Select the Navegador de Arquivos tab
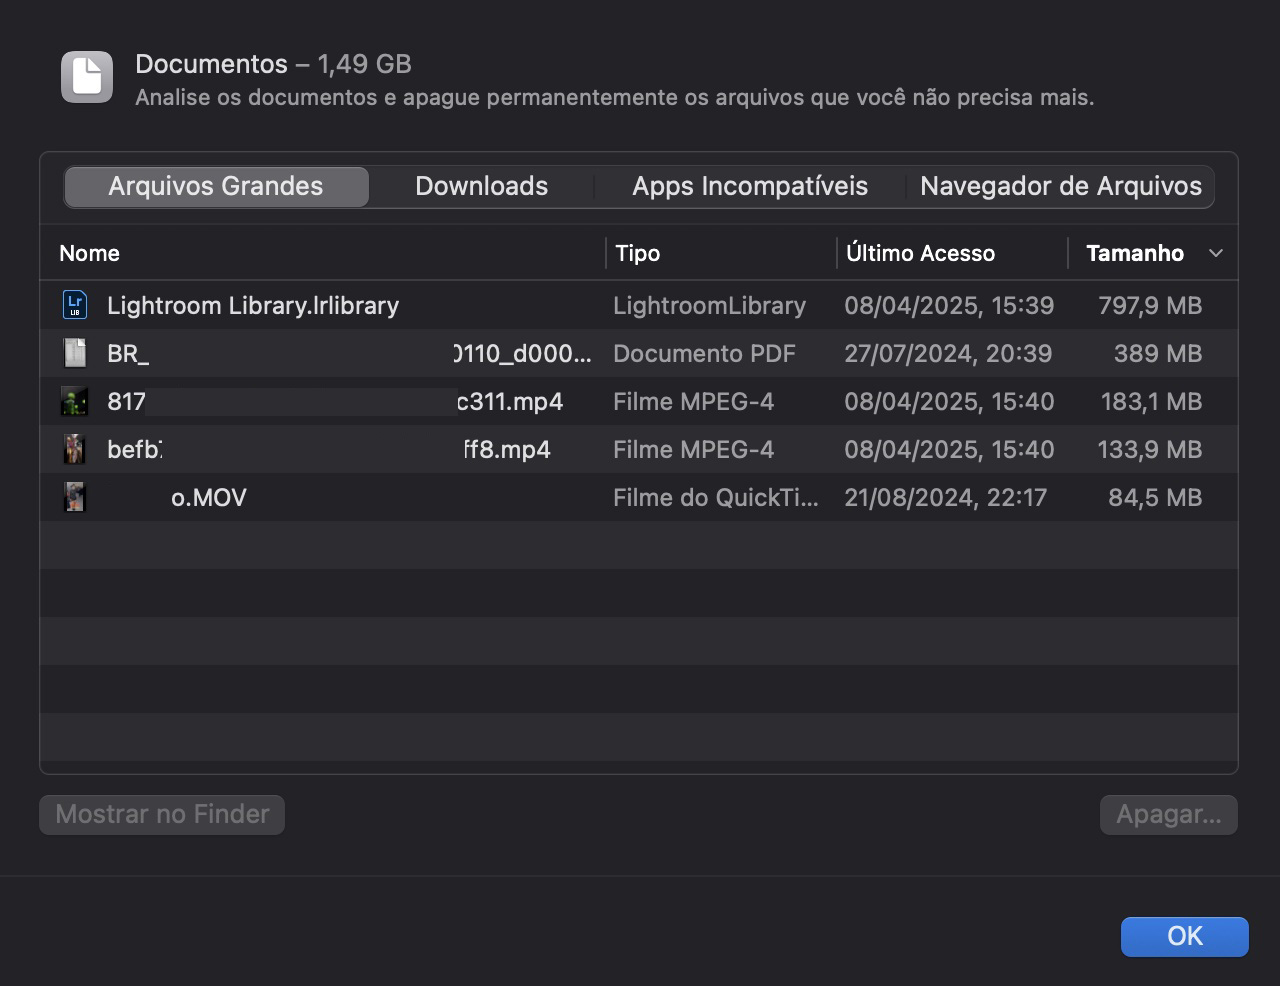This screenshot has width=1280, height=986. pos(1061,186)
